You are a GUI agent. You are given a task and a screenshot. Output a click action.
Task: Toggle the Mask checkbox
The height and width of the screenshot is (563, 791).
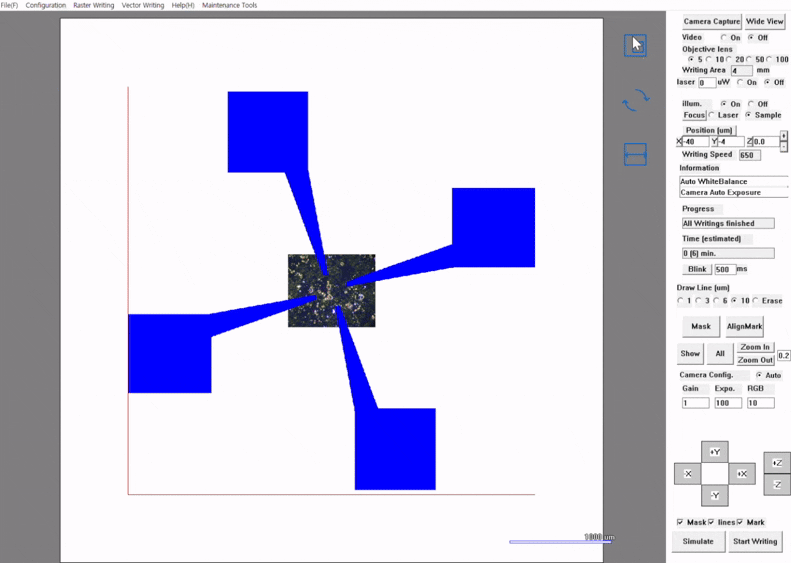[681, 522]
